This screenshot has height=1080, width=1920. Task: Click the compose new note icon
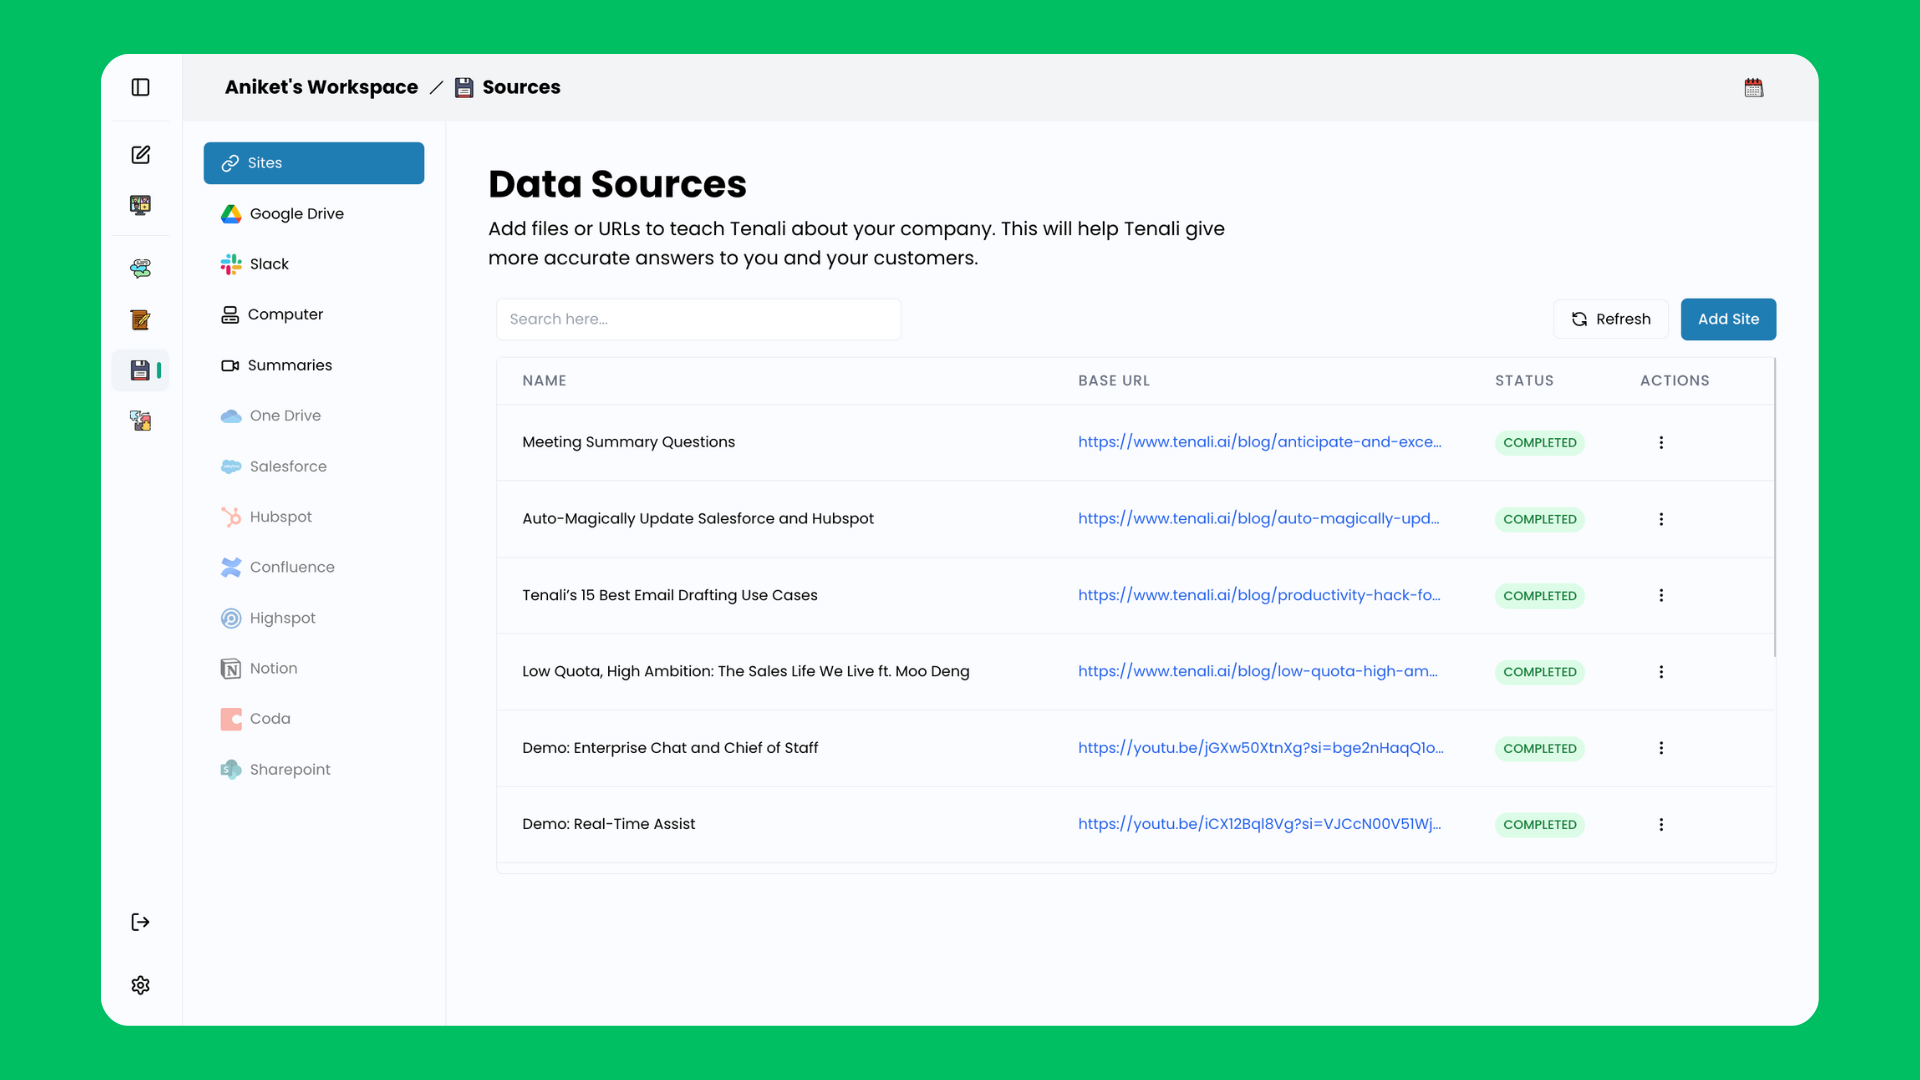[140, 154]
